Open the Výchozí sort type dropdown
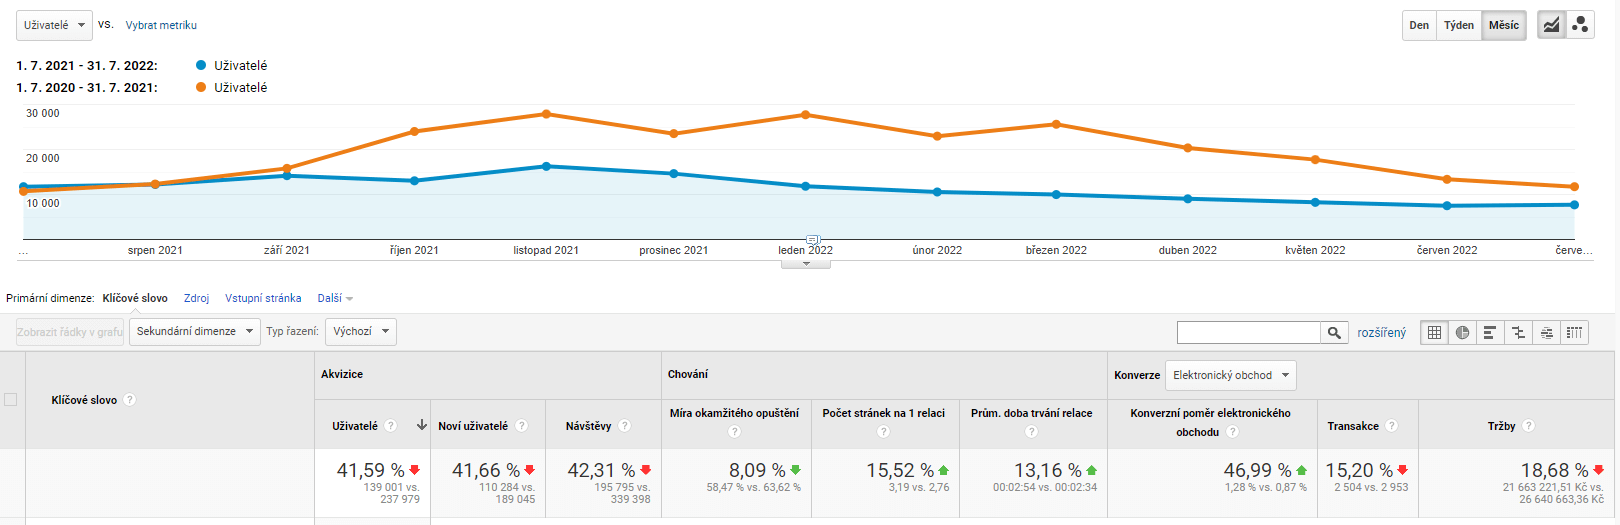The width and height of the screenshot is (1620, 525). 361,332
